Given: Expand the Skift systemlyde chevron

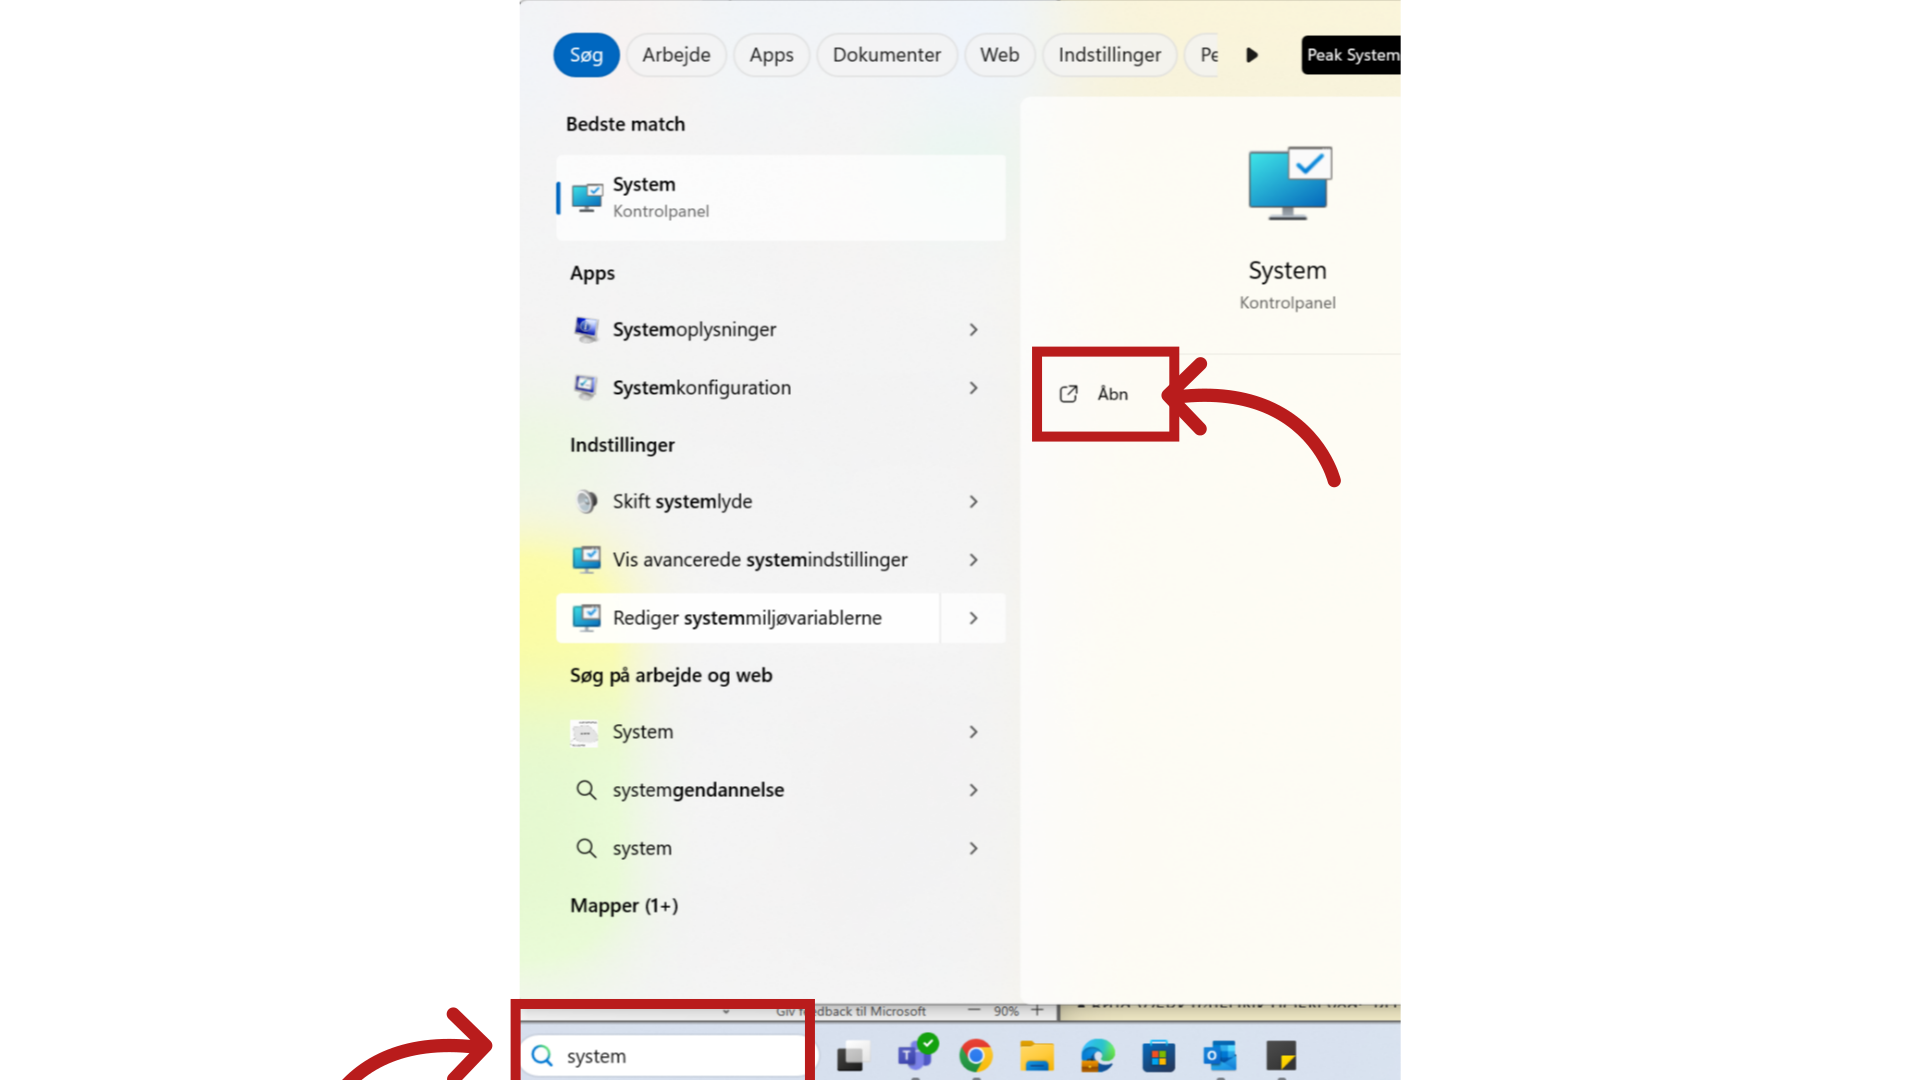Looking at the screenshot, I should click(x=973, y=502).
